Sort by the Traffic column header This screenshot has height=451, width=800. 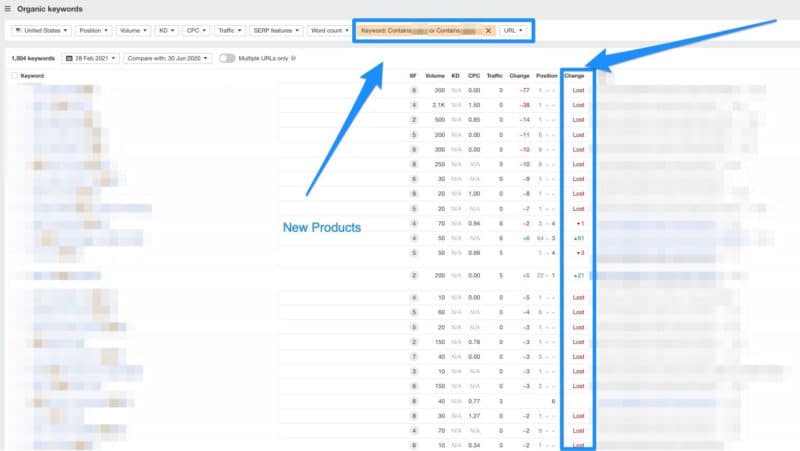click(x=494, y=76)
